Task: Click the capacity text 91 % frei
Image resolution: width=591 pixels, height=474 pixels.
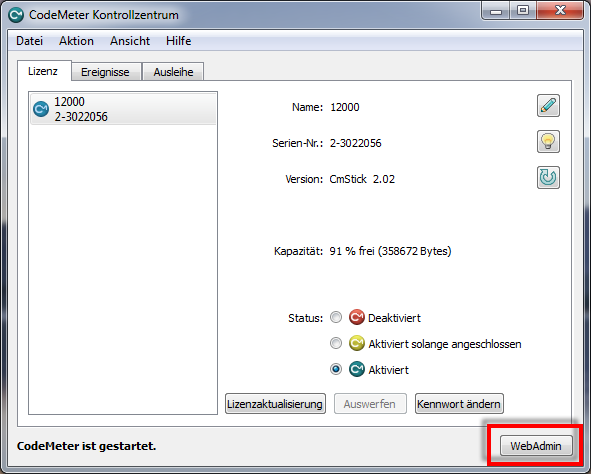Action: [x=390, y=251]
